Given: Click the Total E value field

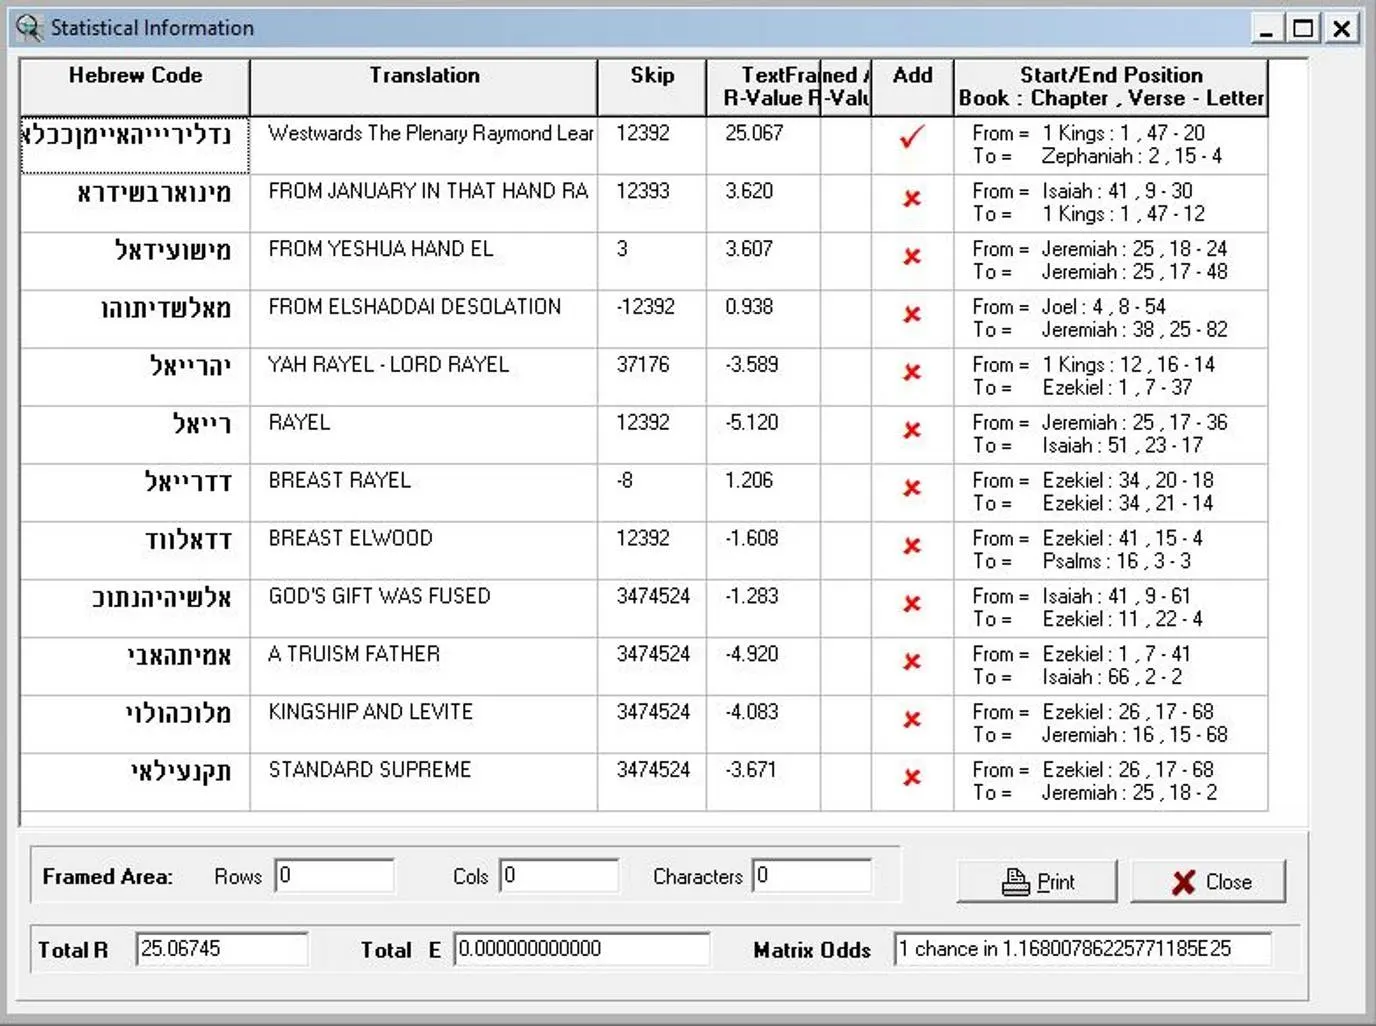Looking at the screenshot, I should [582, 949].
